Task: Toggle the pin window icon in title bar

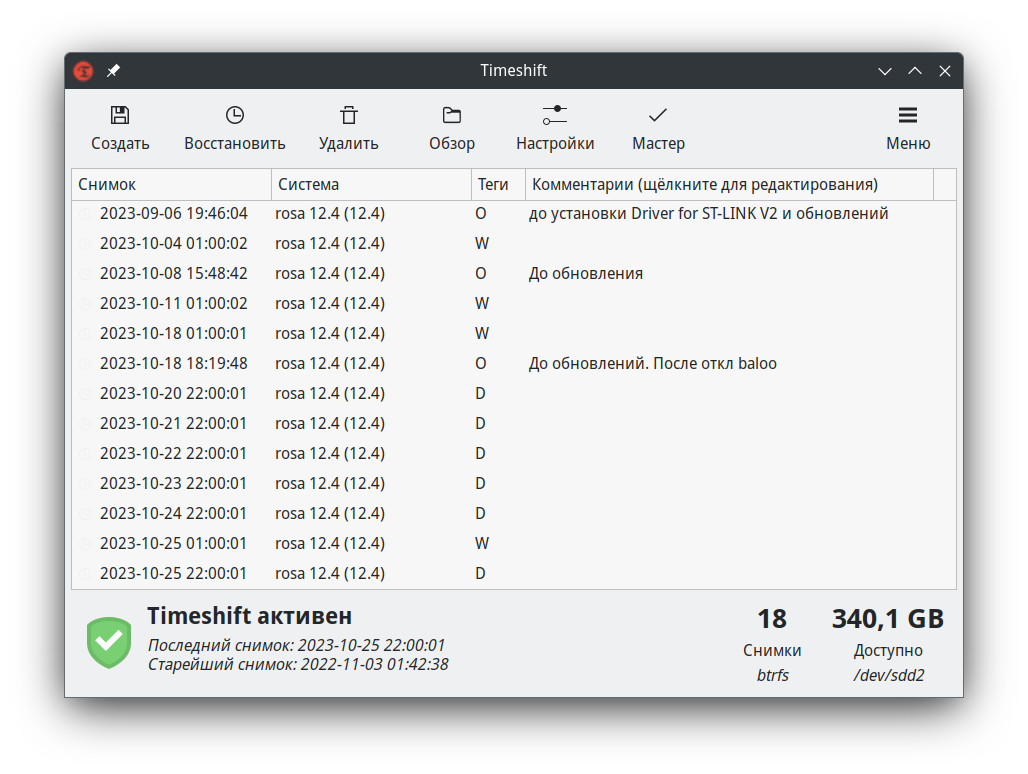Action: pos(113,70)
